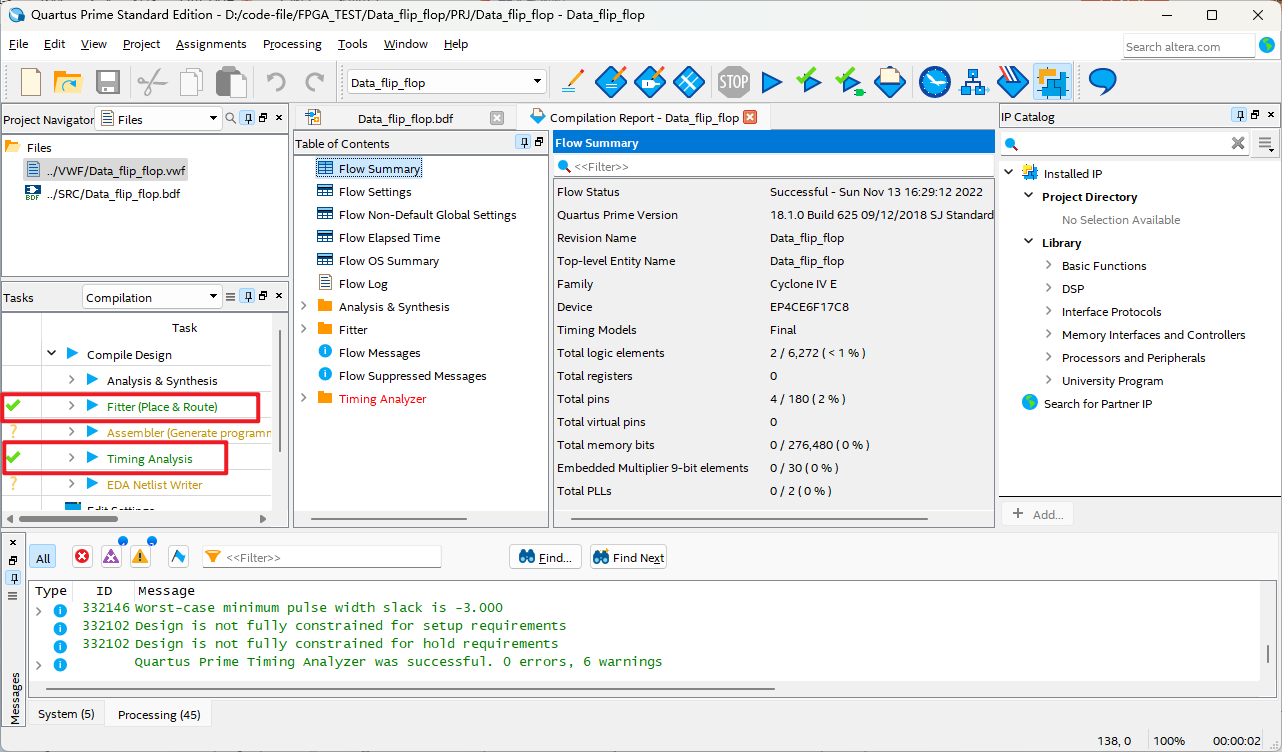
Task: Close the Compilation Report tab
Action: (750, 117)
